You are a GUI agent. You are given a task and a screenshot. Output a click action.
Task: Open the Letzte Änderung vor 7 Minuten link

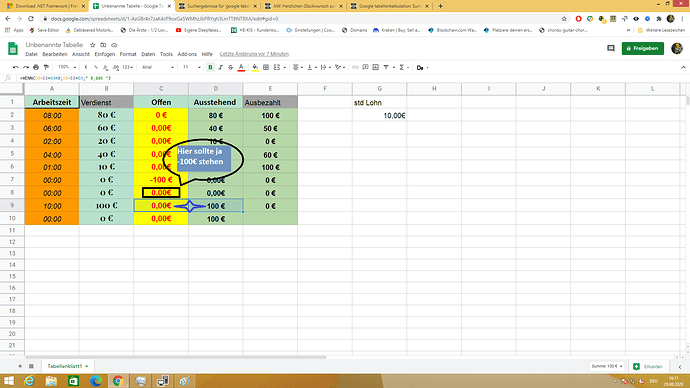coord(254,54)
